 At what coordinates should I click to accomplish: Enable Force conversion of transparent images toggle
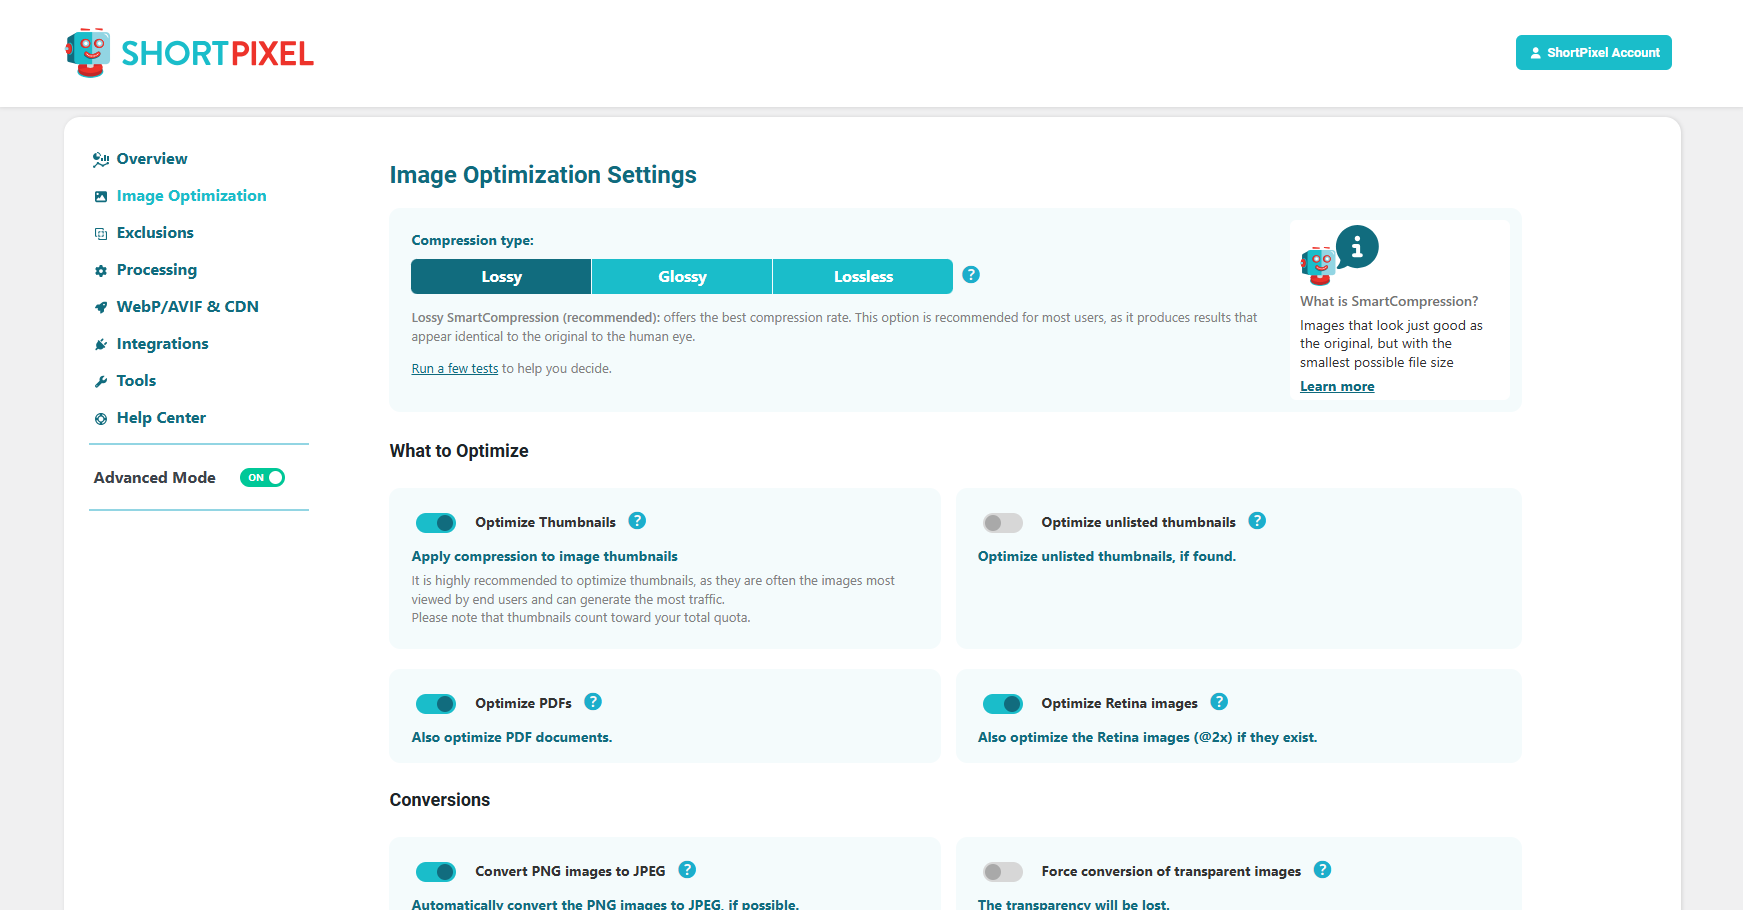coord(1003,872)
